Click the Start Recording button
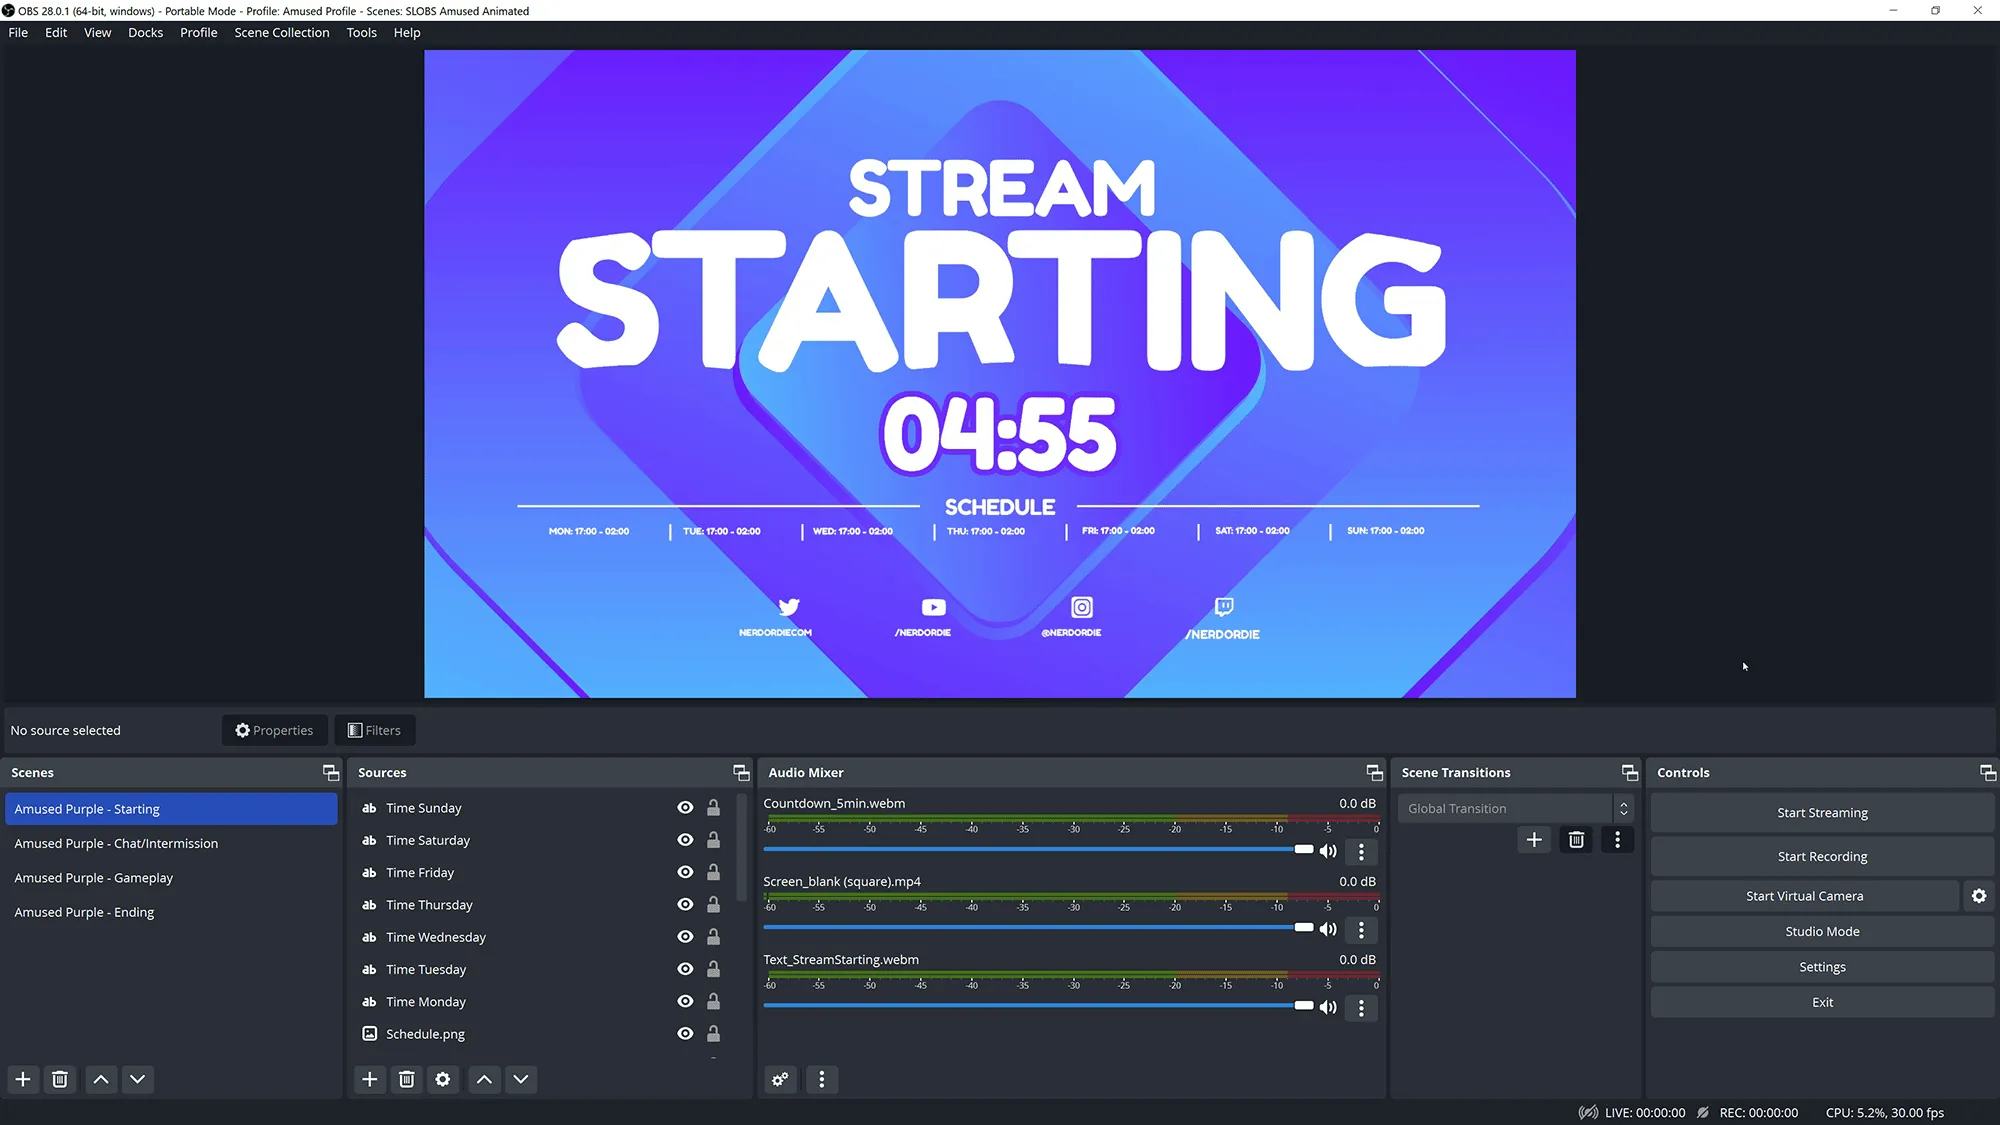2000x1125 pixels. click(x=1823, y=856)
